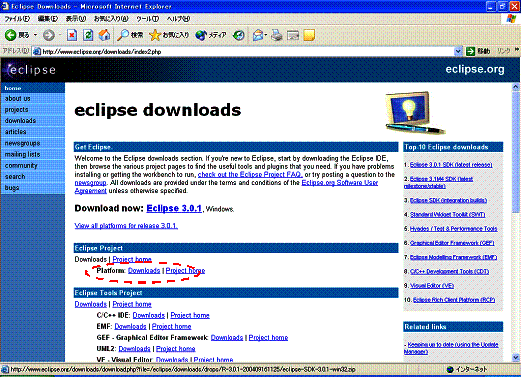Open Visual Editor (VE) top-10 link
This screenshot has width=523, height=378.
pos(432,286)
